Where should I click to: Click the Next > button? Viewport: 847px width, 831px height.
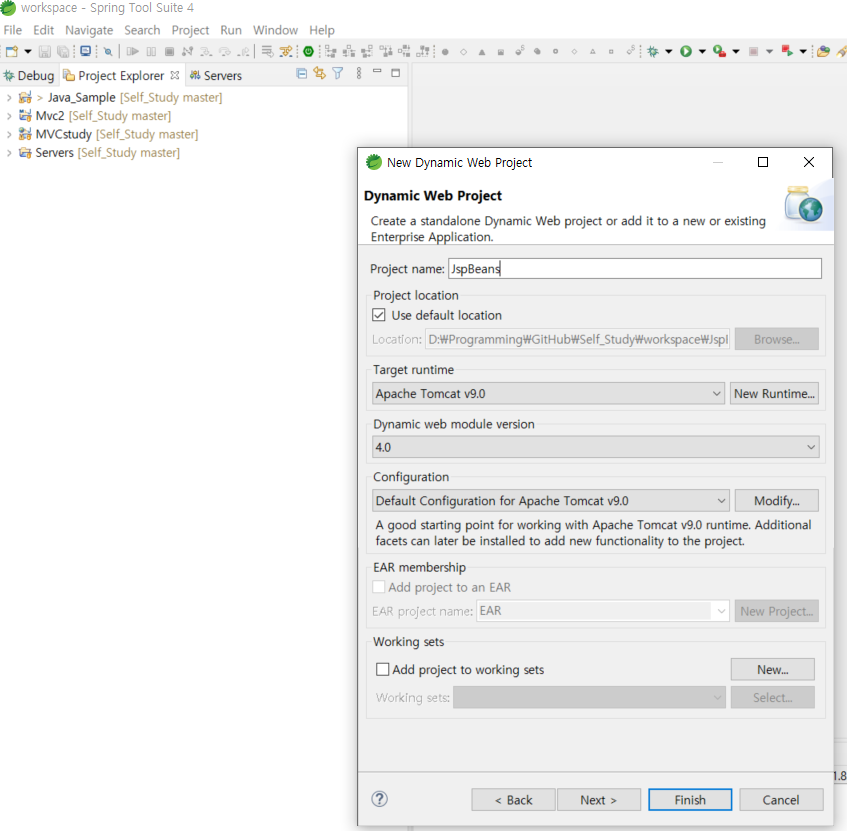pos(599,800)
